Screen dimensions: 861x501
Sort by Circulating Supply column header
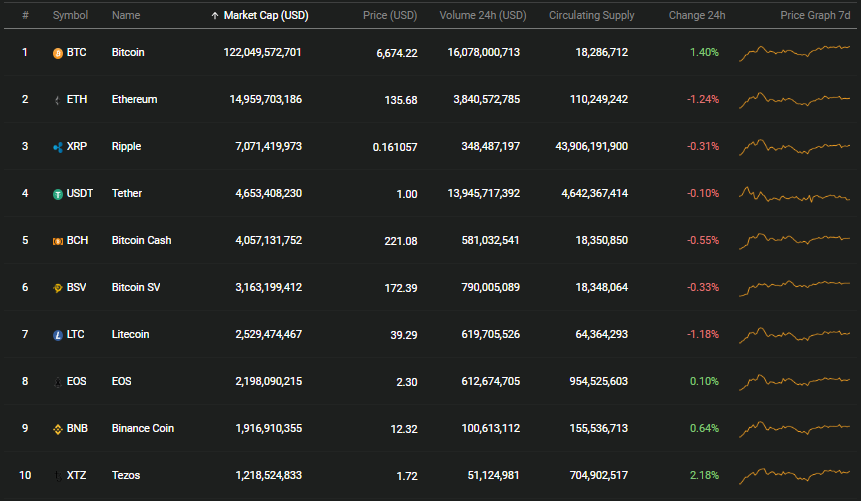coord(591,15)
